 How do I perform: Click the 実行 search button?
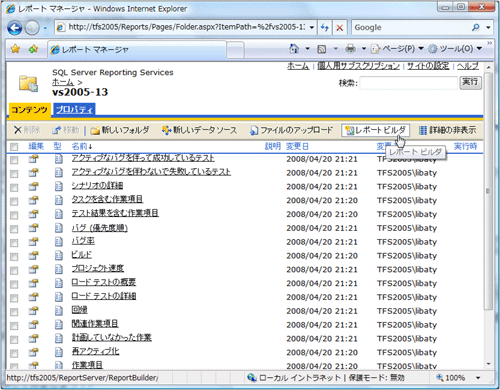470,82
